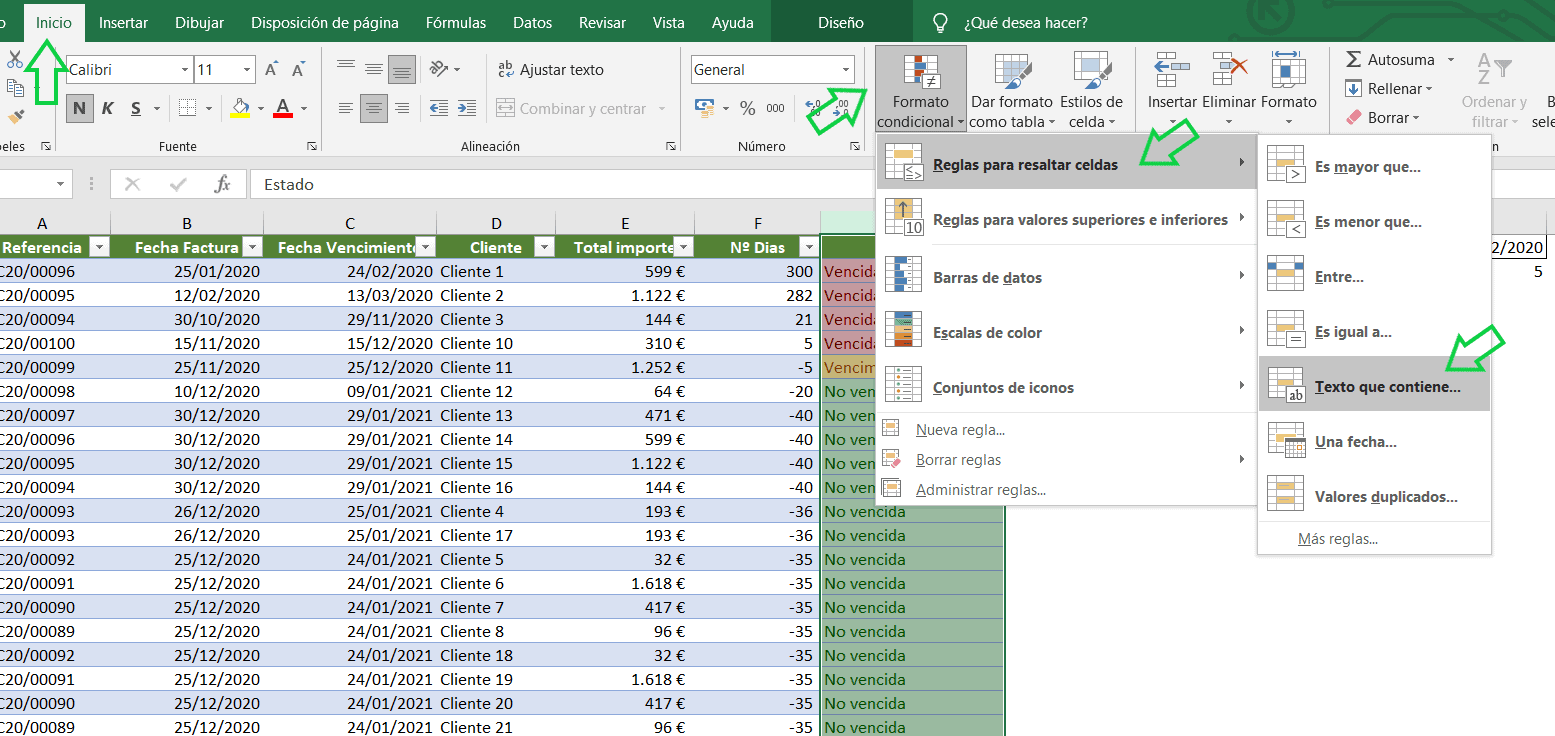The image size is (1555, 736).
Task: Switch to the Insertar ribbon tab
Action: pyautogui.click(x=124, y=22)
